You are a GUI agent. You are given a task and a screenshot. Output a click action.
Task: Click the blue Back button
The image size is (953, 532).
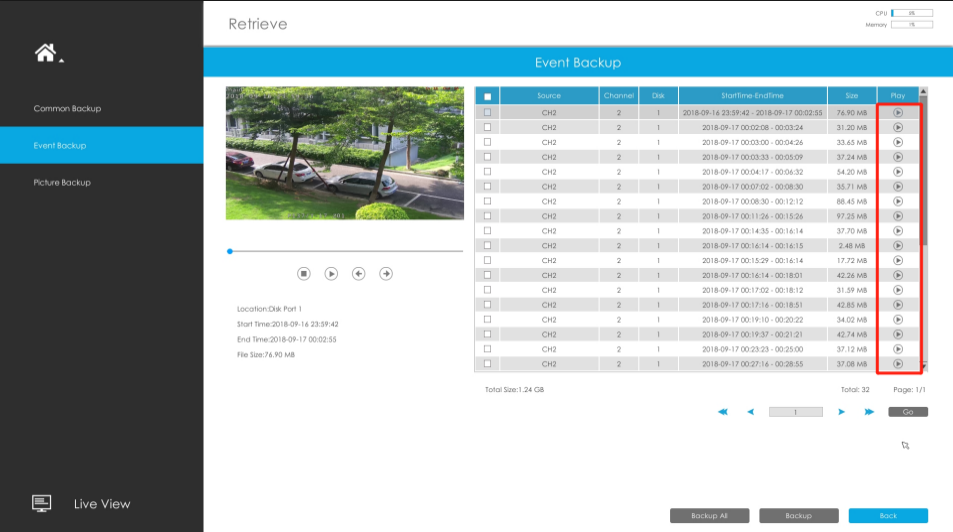pyautogui.click(x=888, y=516)
